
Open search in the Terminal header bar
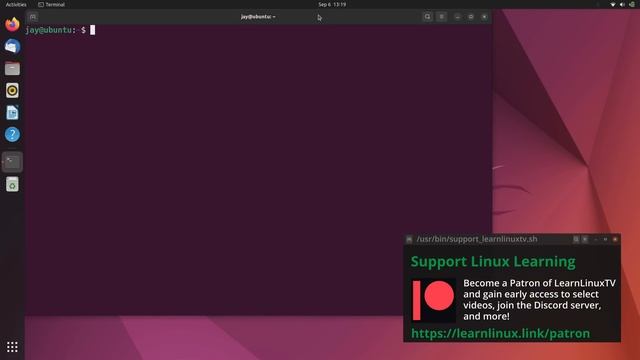click(427, 17)
